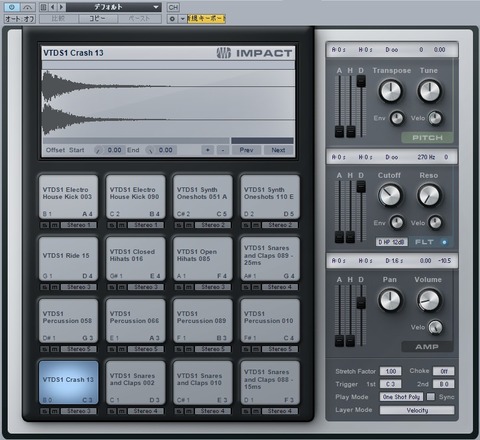Toggle the plugin power activate icon

pos(12,7)
